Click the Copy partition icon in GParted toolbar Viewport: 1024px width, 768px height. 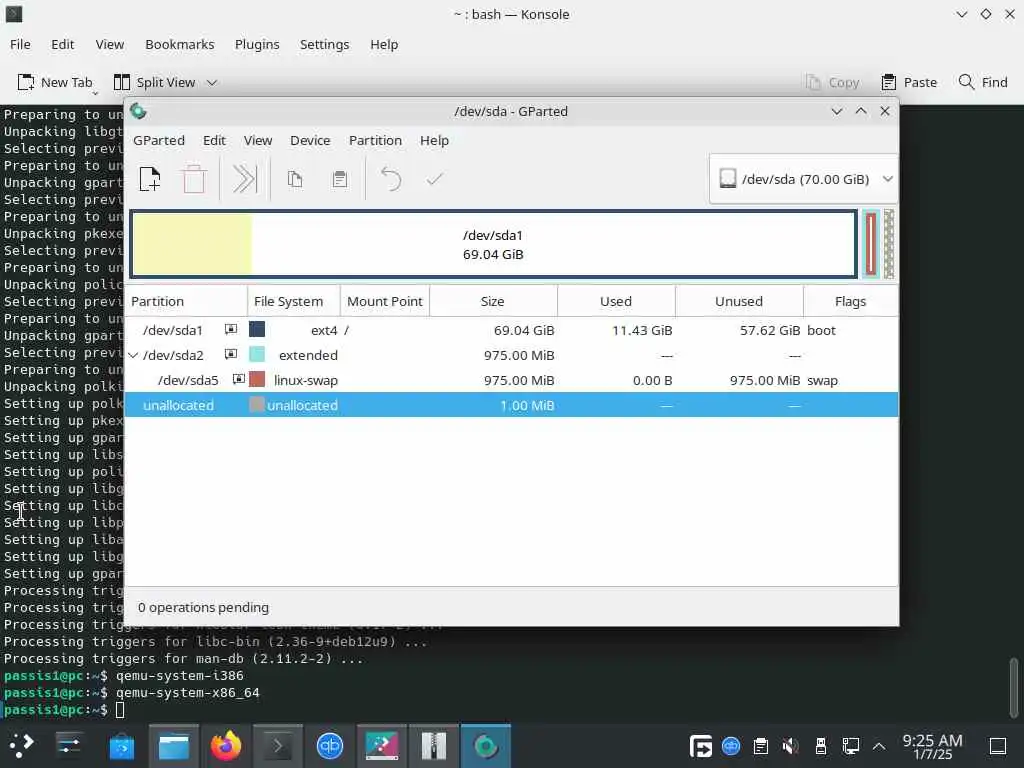pos(295,179)
